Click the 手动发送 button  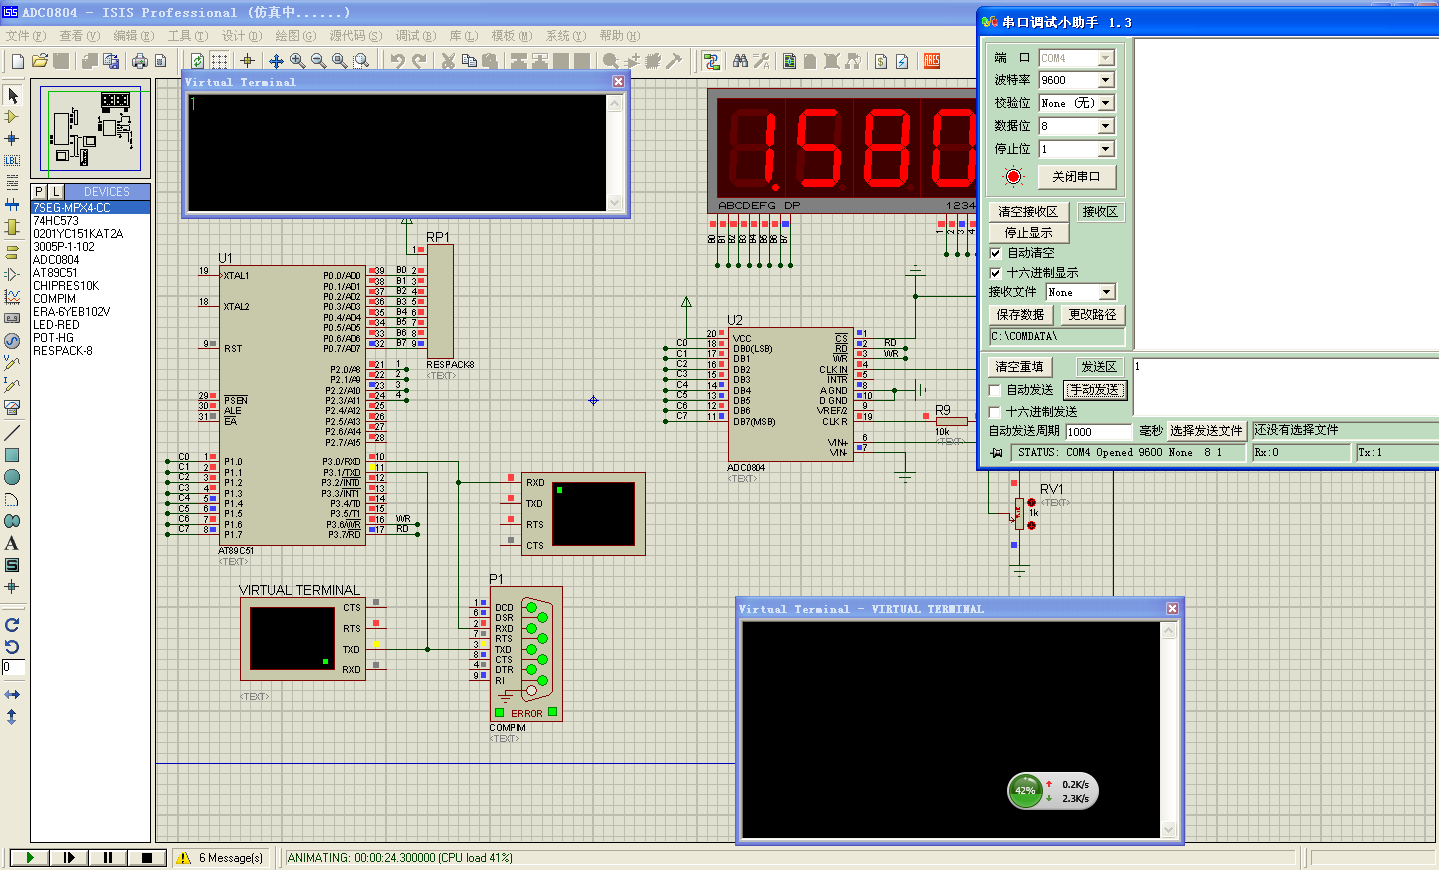click(1094, 390)
